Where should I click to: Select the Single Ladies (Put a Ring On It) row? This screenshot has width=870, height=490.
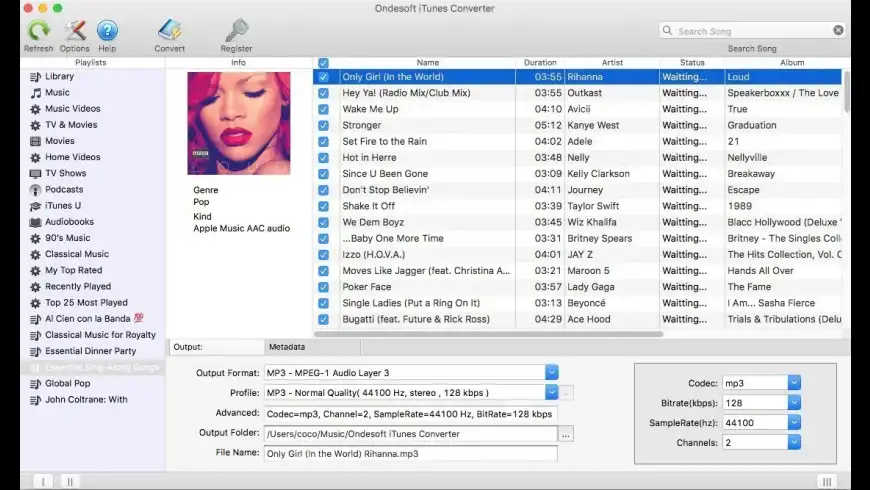pos(578,303)
